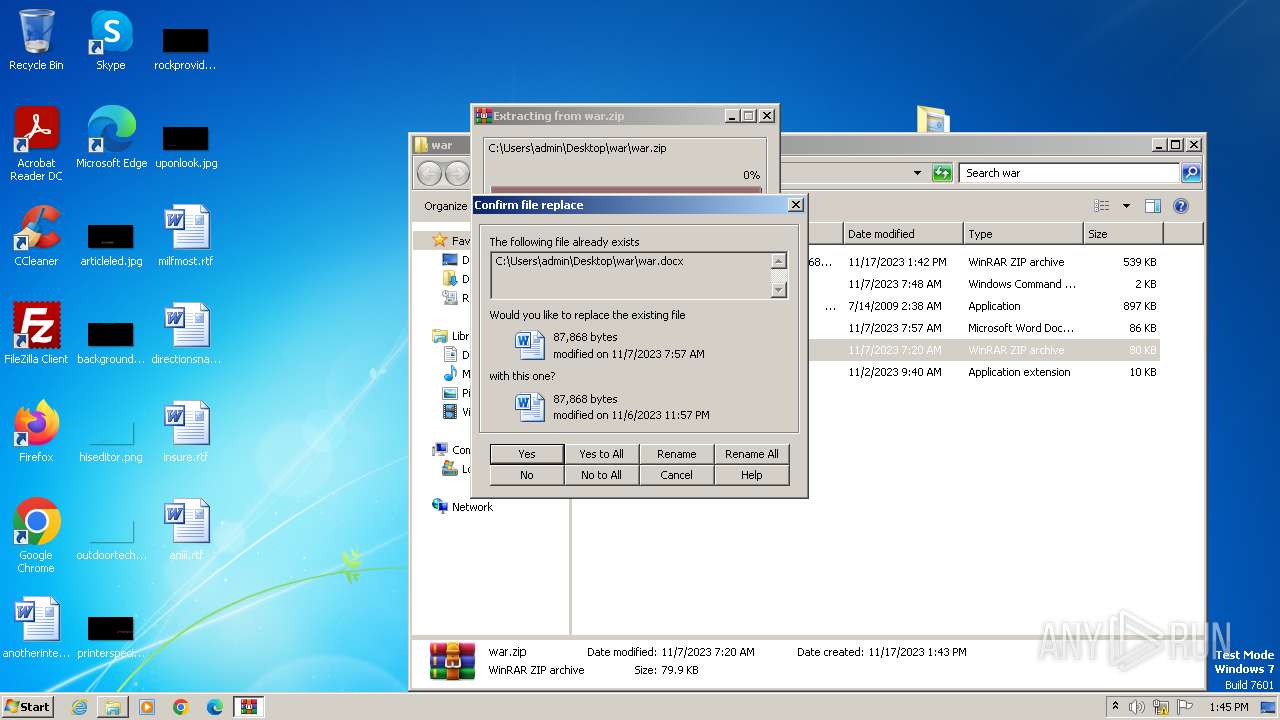Sort by Type column header
This screenshot has height=720, width=1280.
[x=1023, y=234]
